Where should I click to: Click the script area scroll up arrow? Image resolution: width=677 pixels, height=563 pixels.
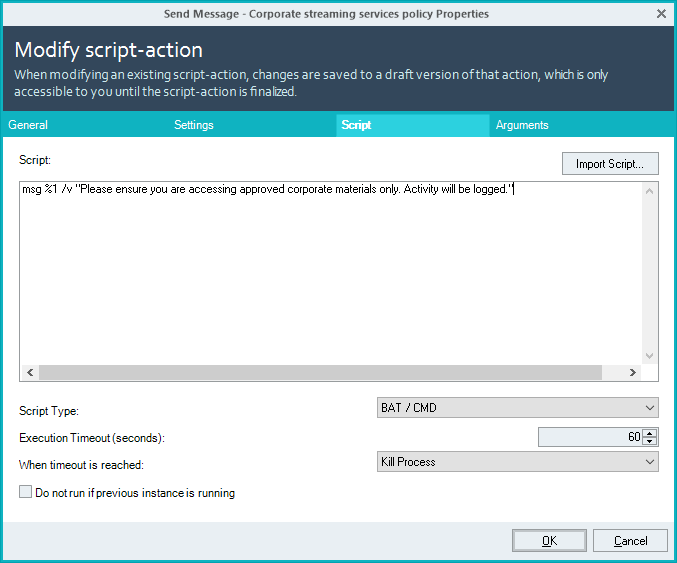(x=649, y=191)
